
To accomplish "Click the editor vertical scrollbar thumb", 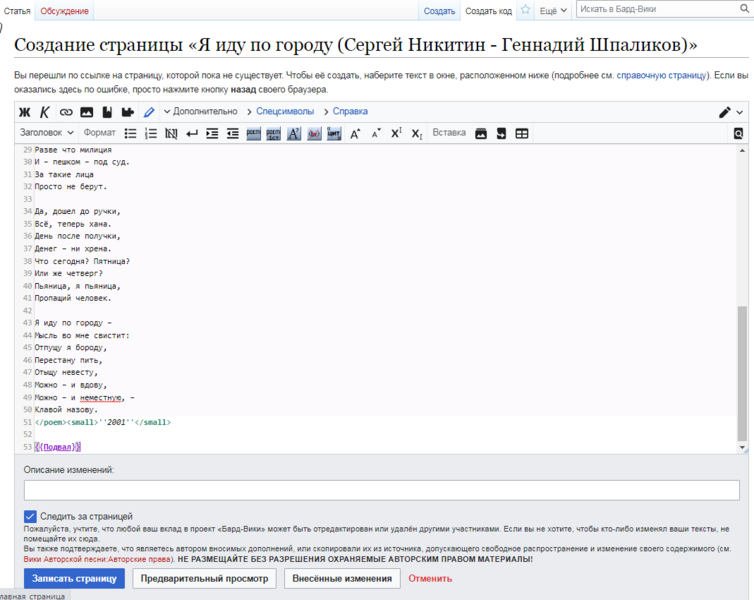I will click(x=742, y=373).
